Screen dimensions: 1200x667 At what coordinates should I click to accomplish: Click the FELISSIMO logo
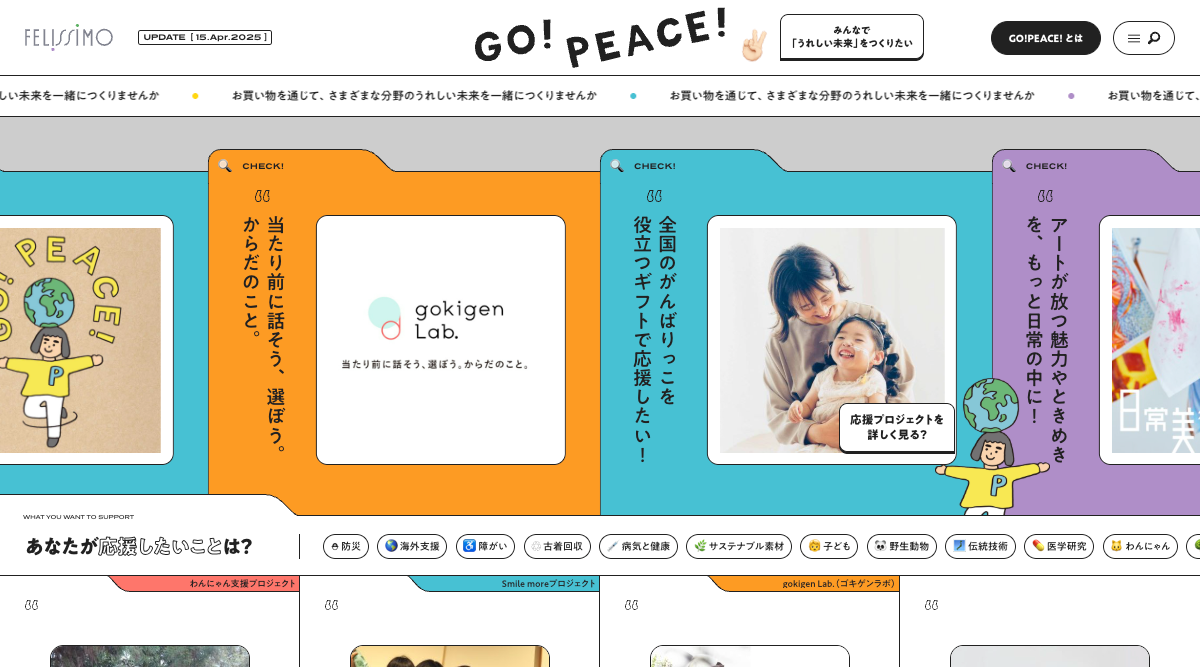(x=69, y=37)
